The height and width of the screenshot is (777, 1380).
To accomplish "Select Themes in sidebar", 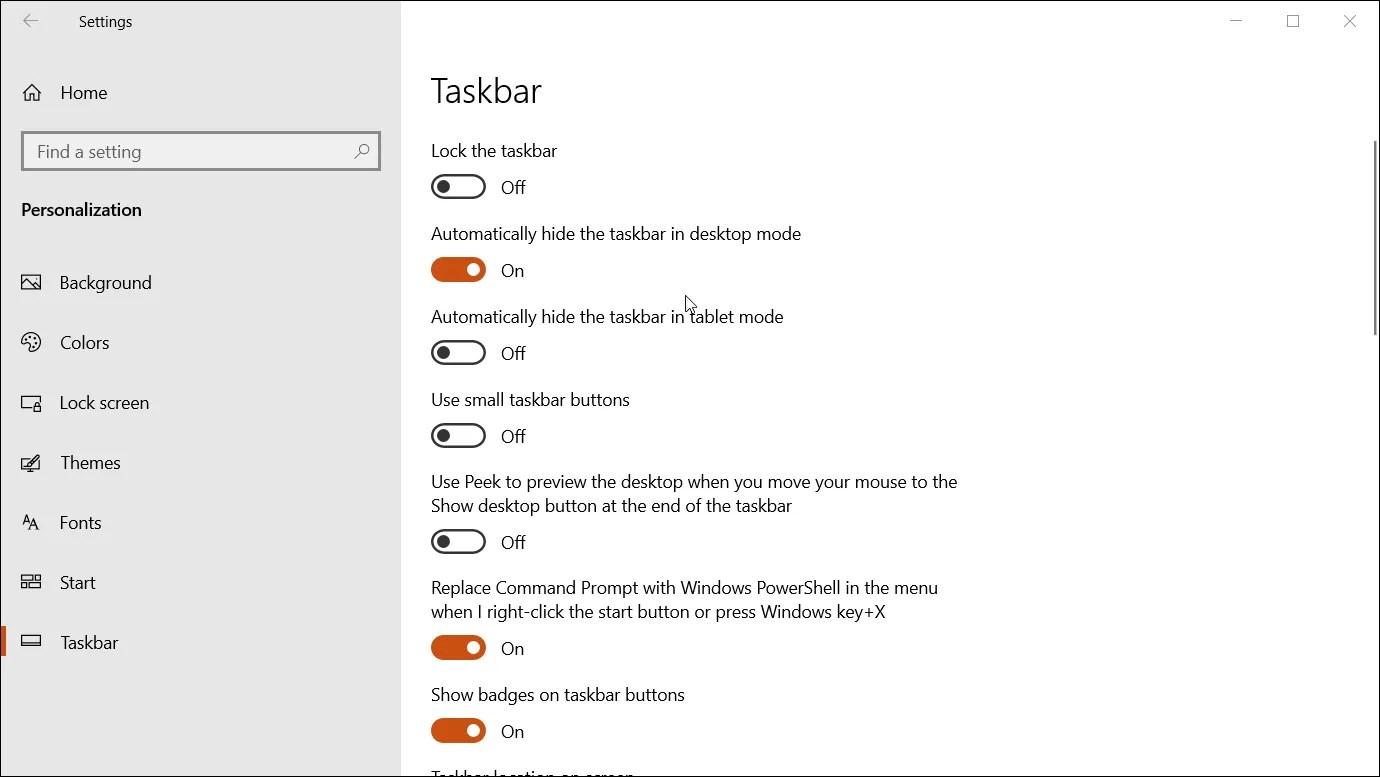I will 200,463.
